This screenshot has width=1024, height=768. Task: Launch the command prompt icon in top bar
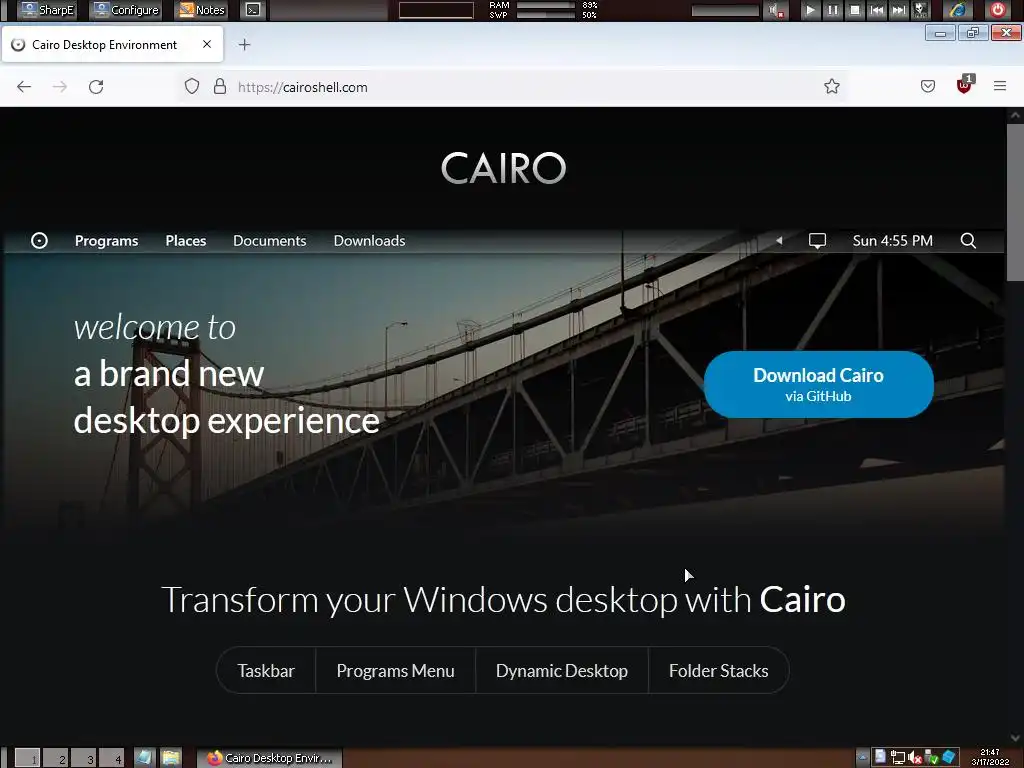(253, 10)
